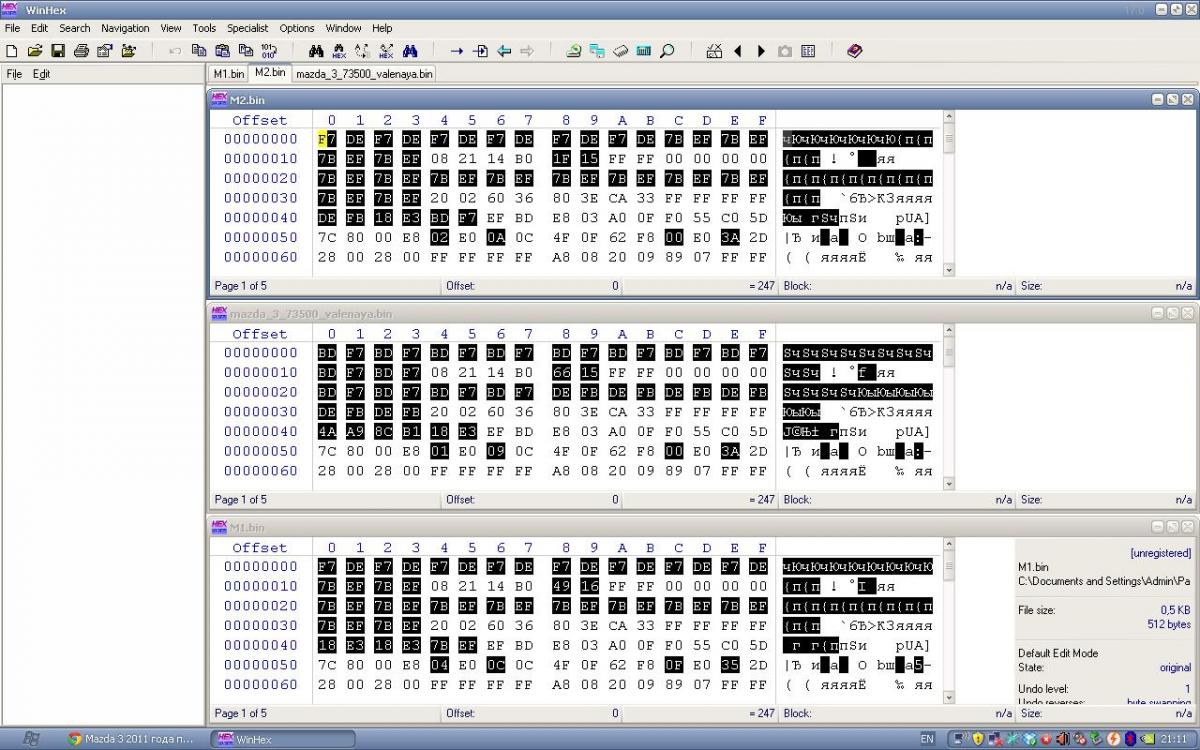The image size is (1200, 750).
Task: Open the Specialist menu
Action: pyautogui.click(x=247, y=28)
